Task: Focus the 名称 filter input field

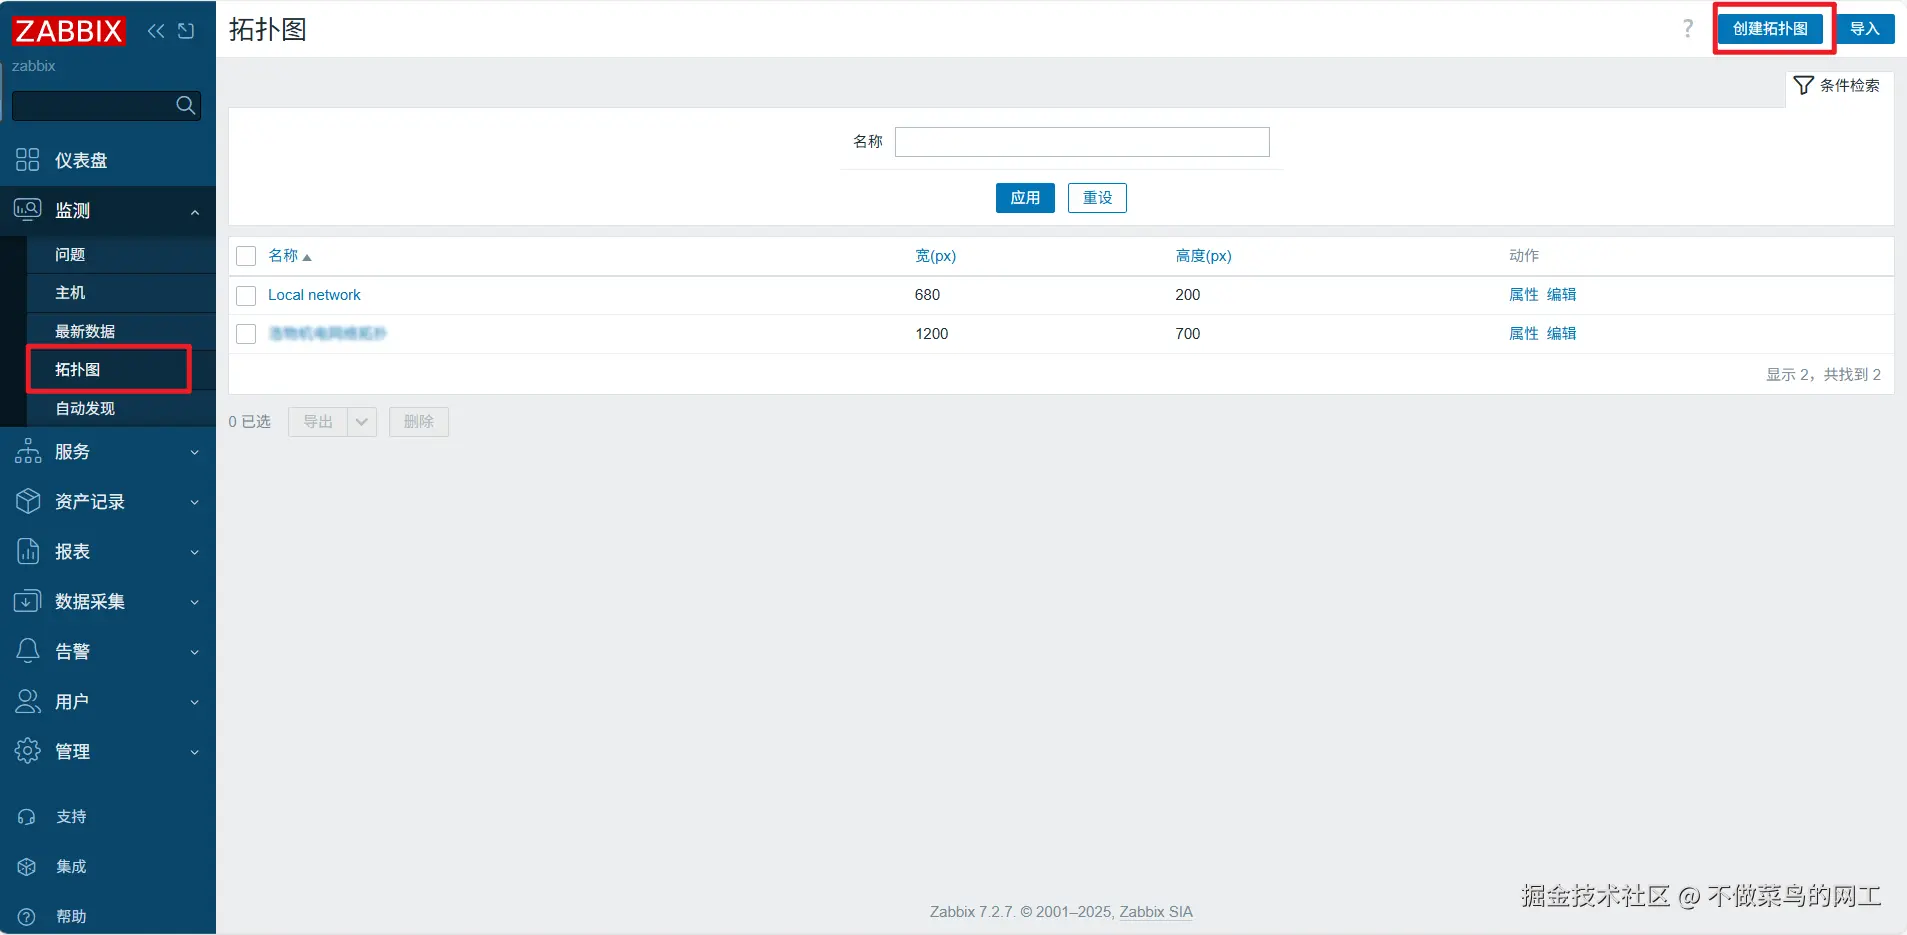Action: 1082,142
